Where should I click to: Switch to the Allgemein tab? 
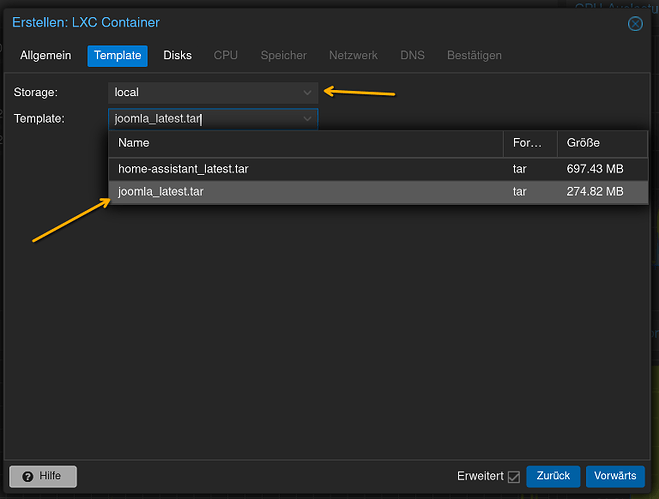click(x=45, y=55)
